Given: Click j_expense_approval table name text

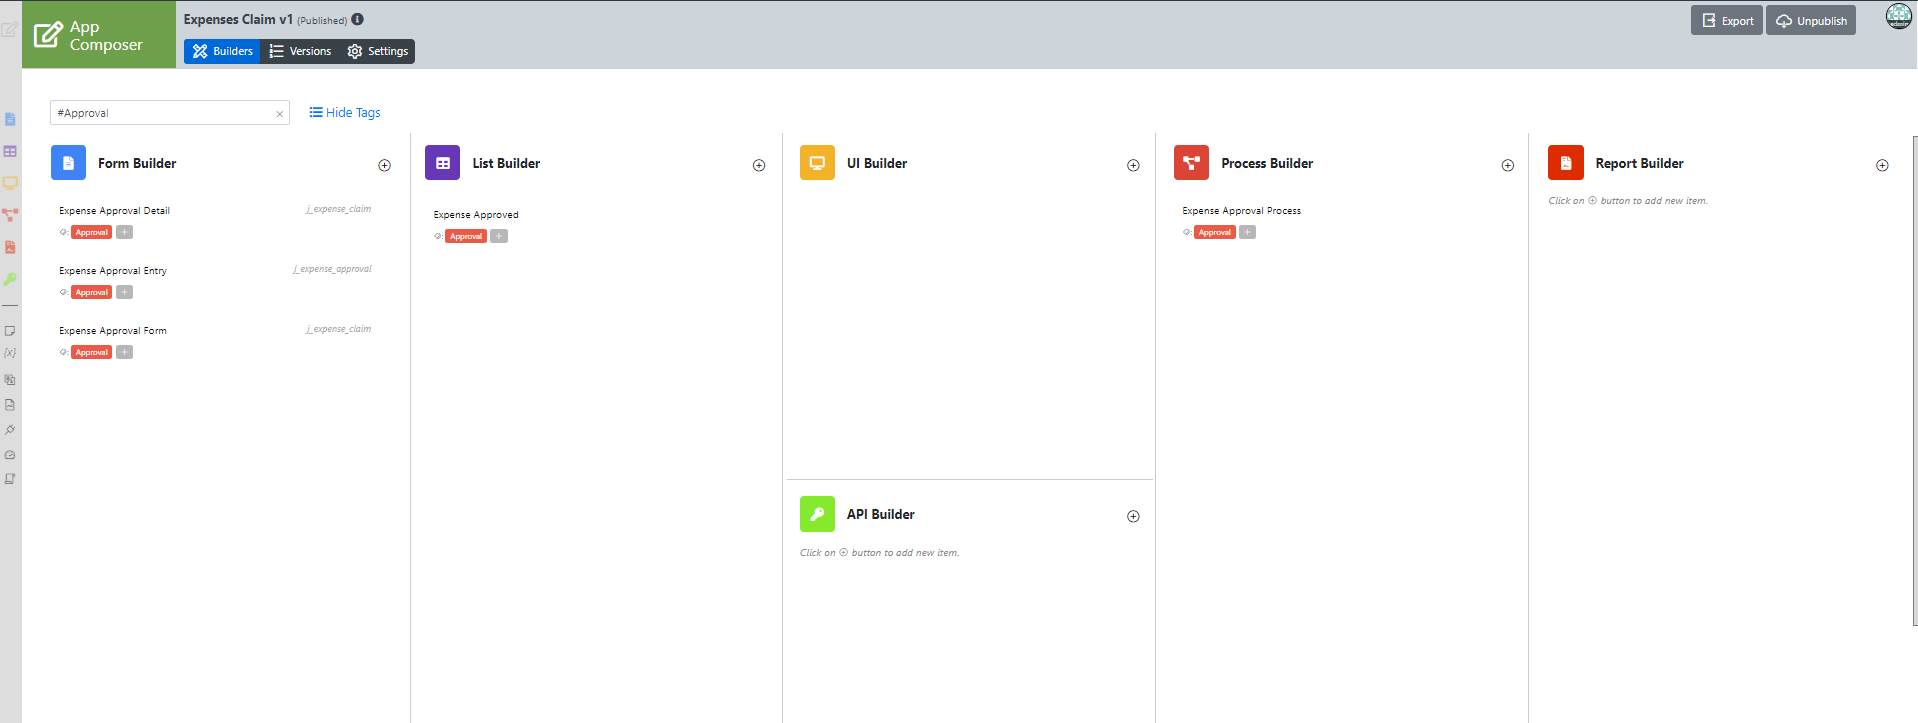Looking at the screenshot, I should click(x=332, y=269).
